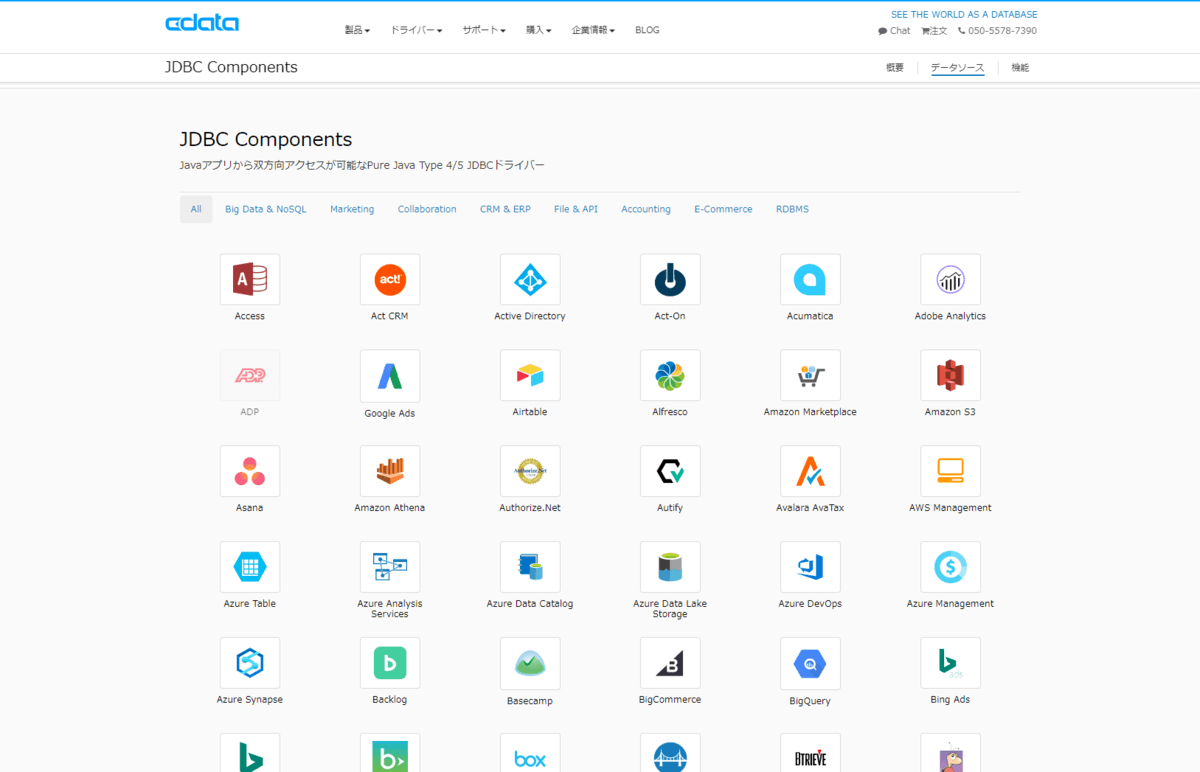Click the BigQuery connector icon
This screenshot has height=772, width=1200.
[x=810, y=662]
